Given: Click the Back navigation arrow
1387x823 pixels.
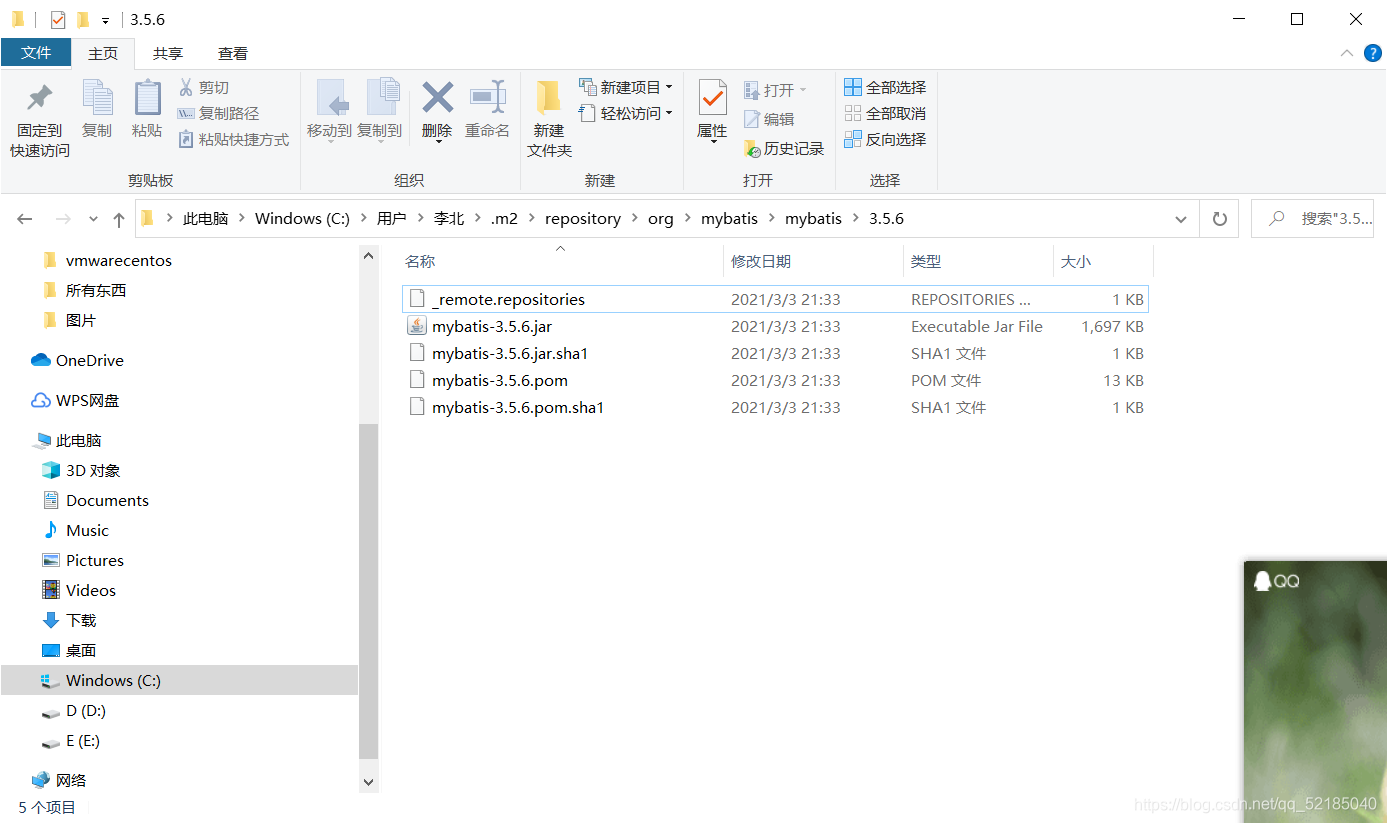Looking at the screenshot, I should click(25, 219).
